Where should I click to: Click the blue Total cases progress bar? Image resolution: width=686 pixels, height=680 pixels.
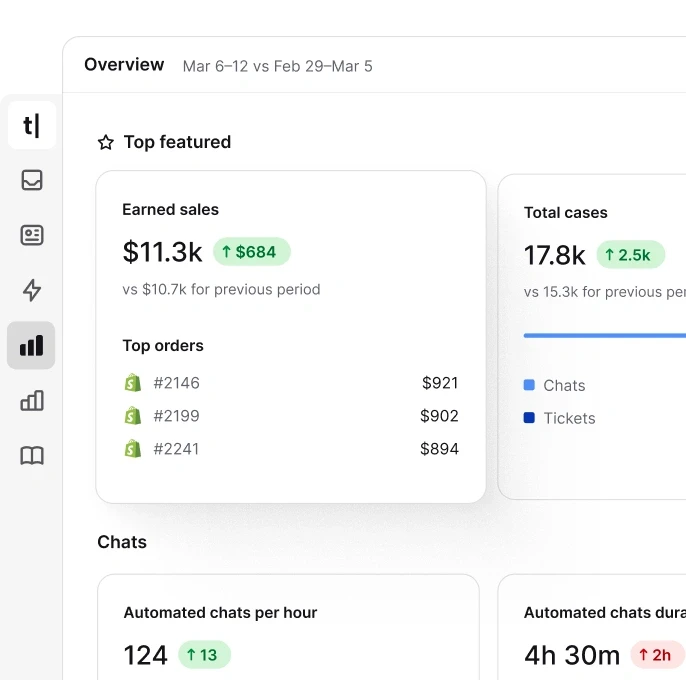pos(605,336)
